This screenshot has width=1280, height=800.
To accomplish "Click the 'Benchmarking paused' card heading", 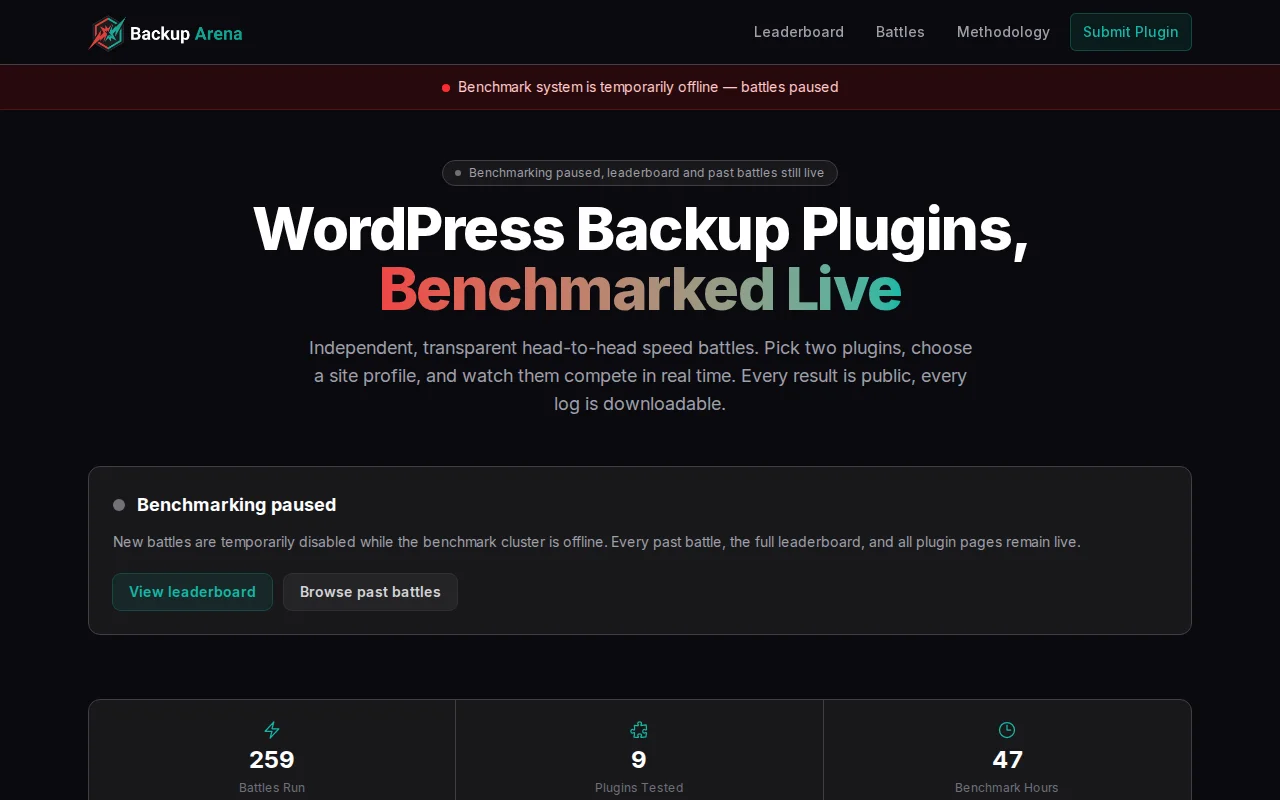I will coord(236,505).
